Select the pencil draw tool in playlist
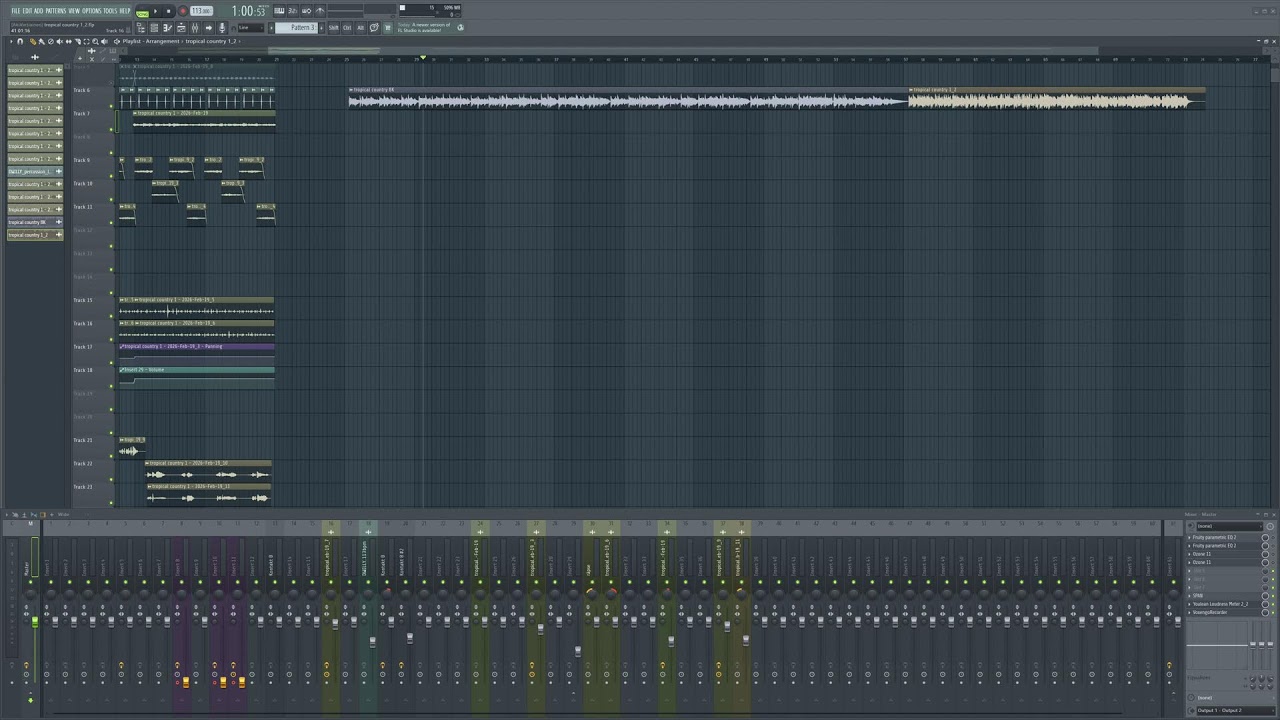 tap(33, 42)
